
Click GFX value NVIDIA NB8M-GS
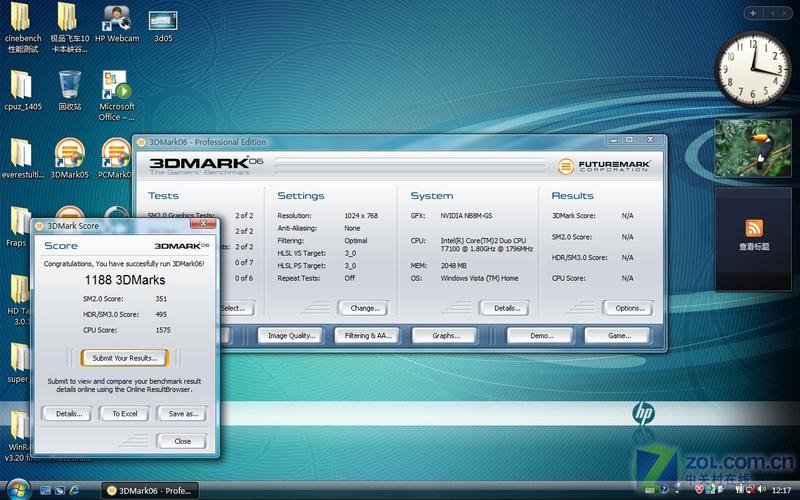(466, 216)
